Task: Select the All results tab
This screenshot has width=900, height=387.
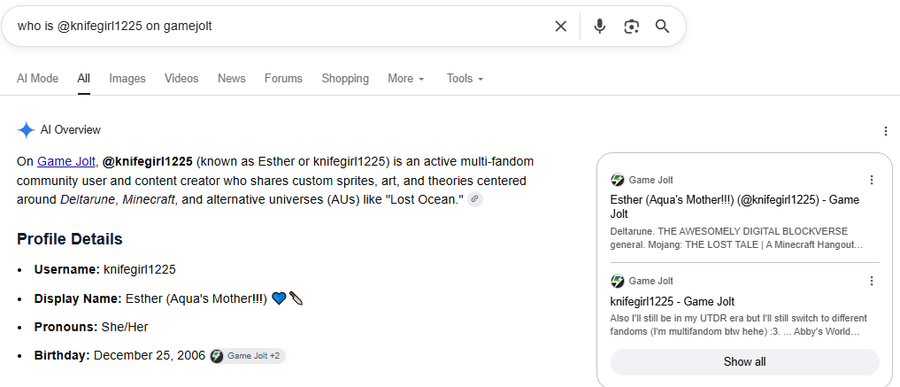Action: (84, 79)
